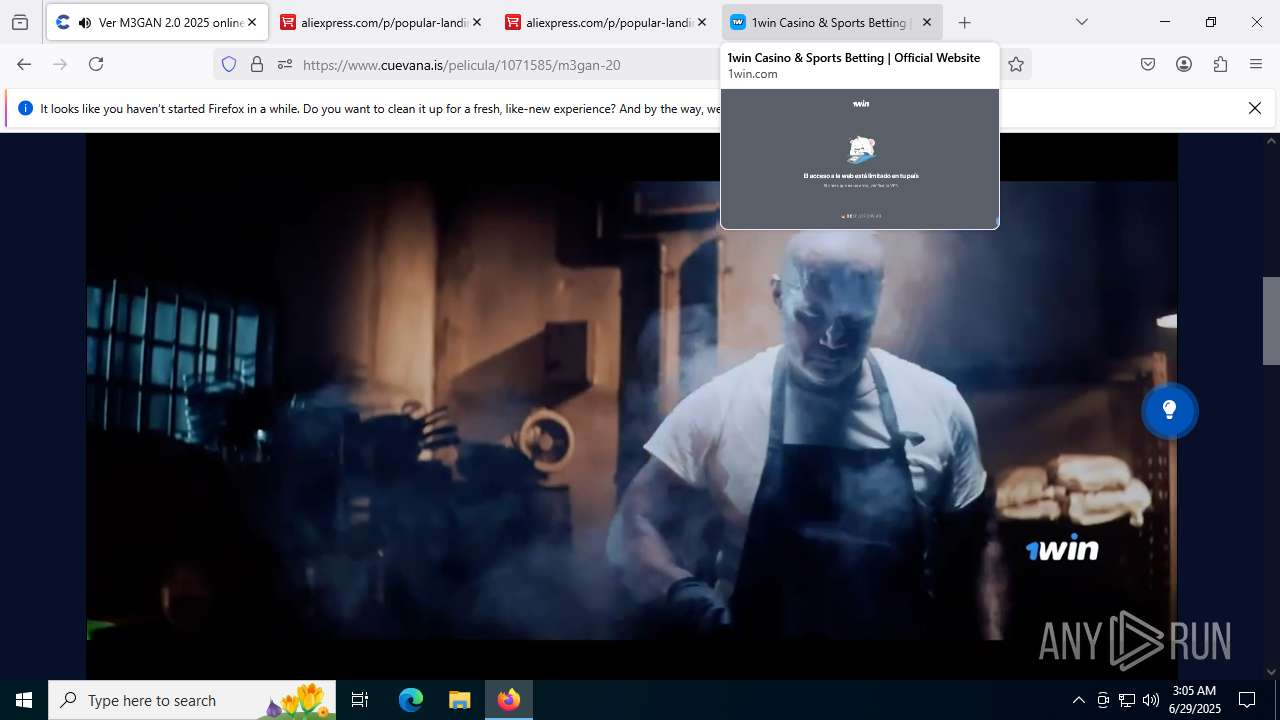This screenshot has width=1280, height=720.
Task: Launch Microsoft Edge from taskbar
Action: tap(411, 700)
